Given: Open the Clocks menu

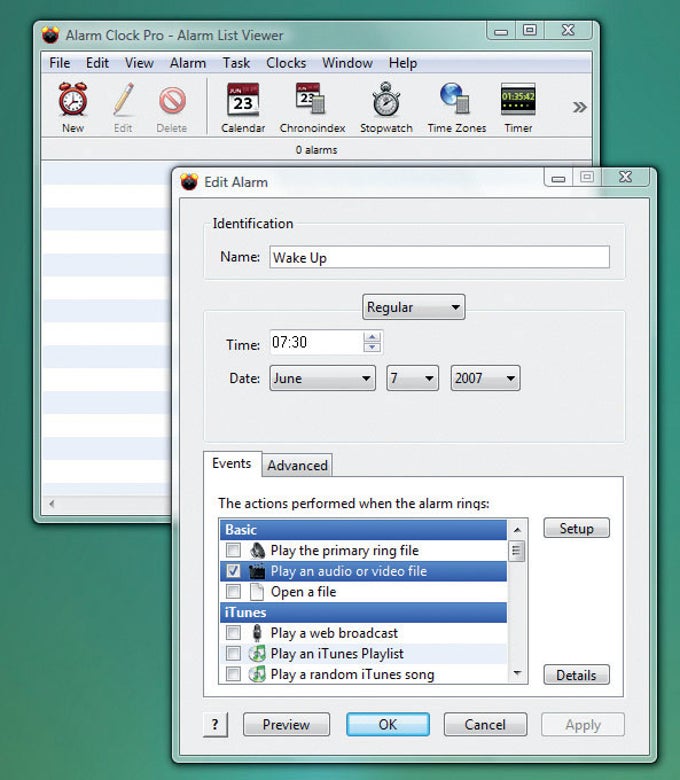Looking at the screenshot, I should [x=286, y=63].
